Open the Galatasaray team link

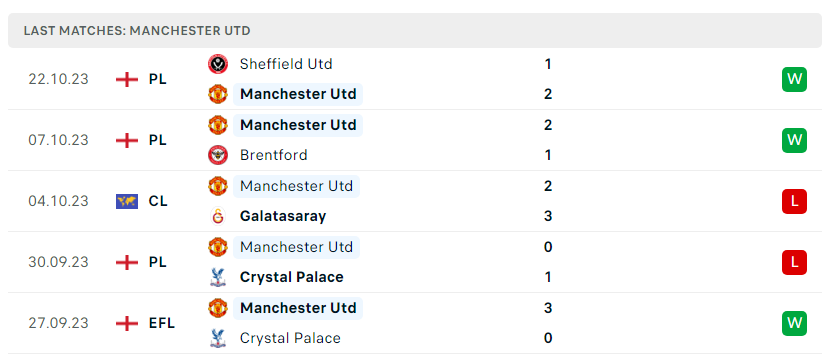click(x=282, y=216)
